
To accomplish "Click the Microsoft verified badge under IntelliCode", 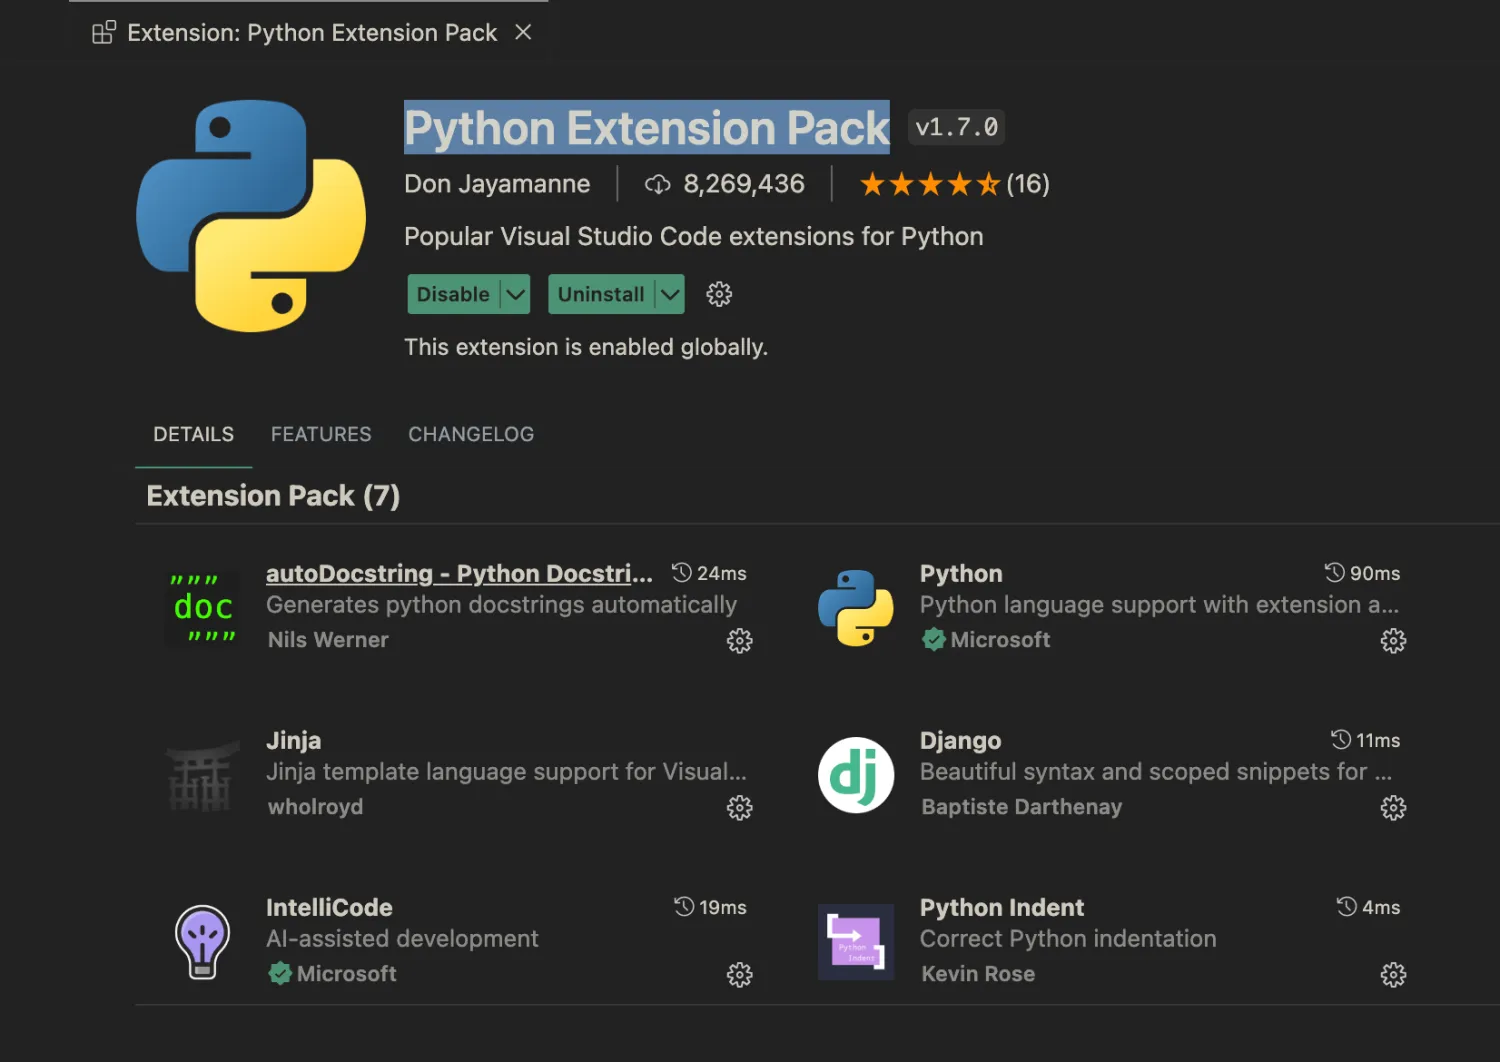I will (280, 973).
